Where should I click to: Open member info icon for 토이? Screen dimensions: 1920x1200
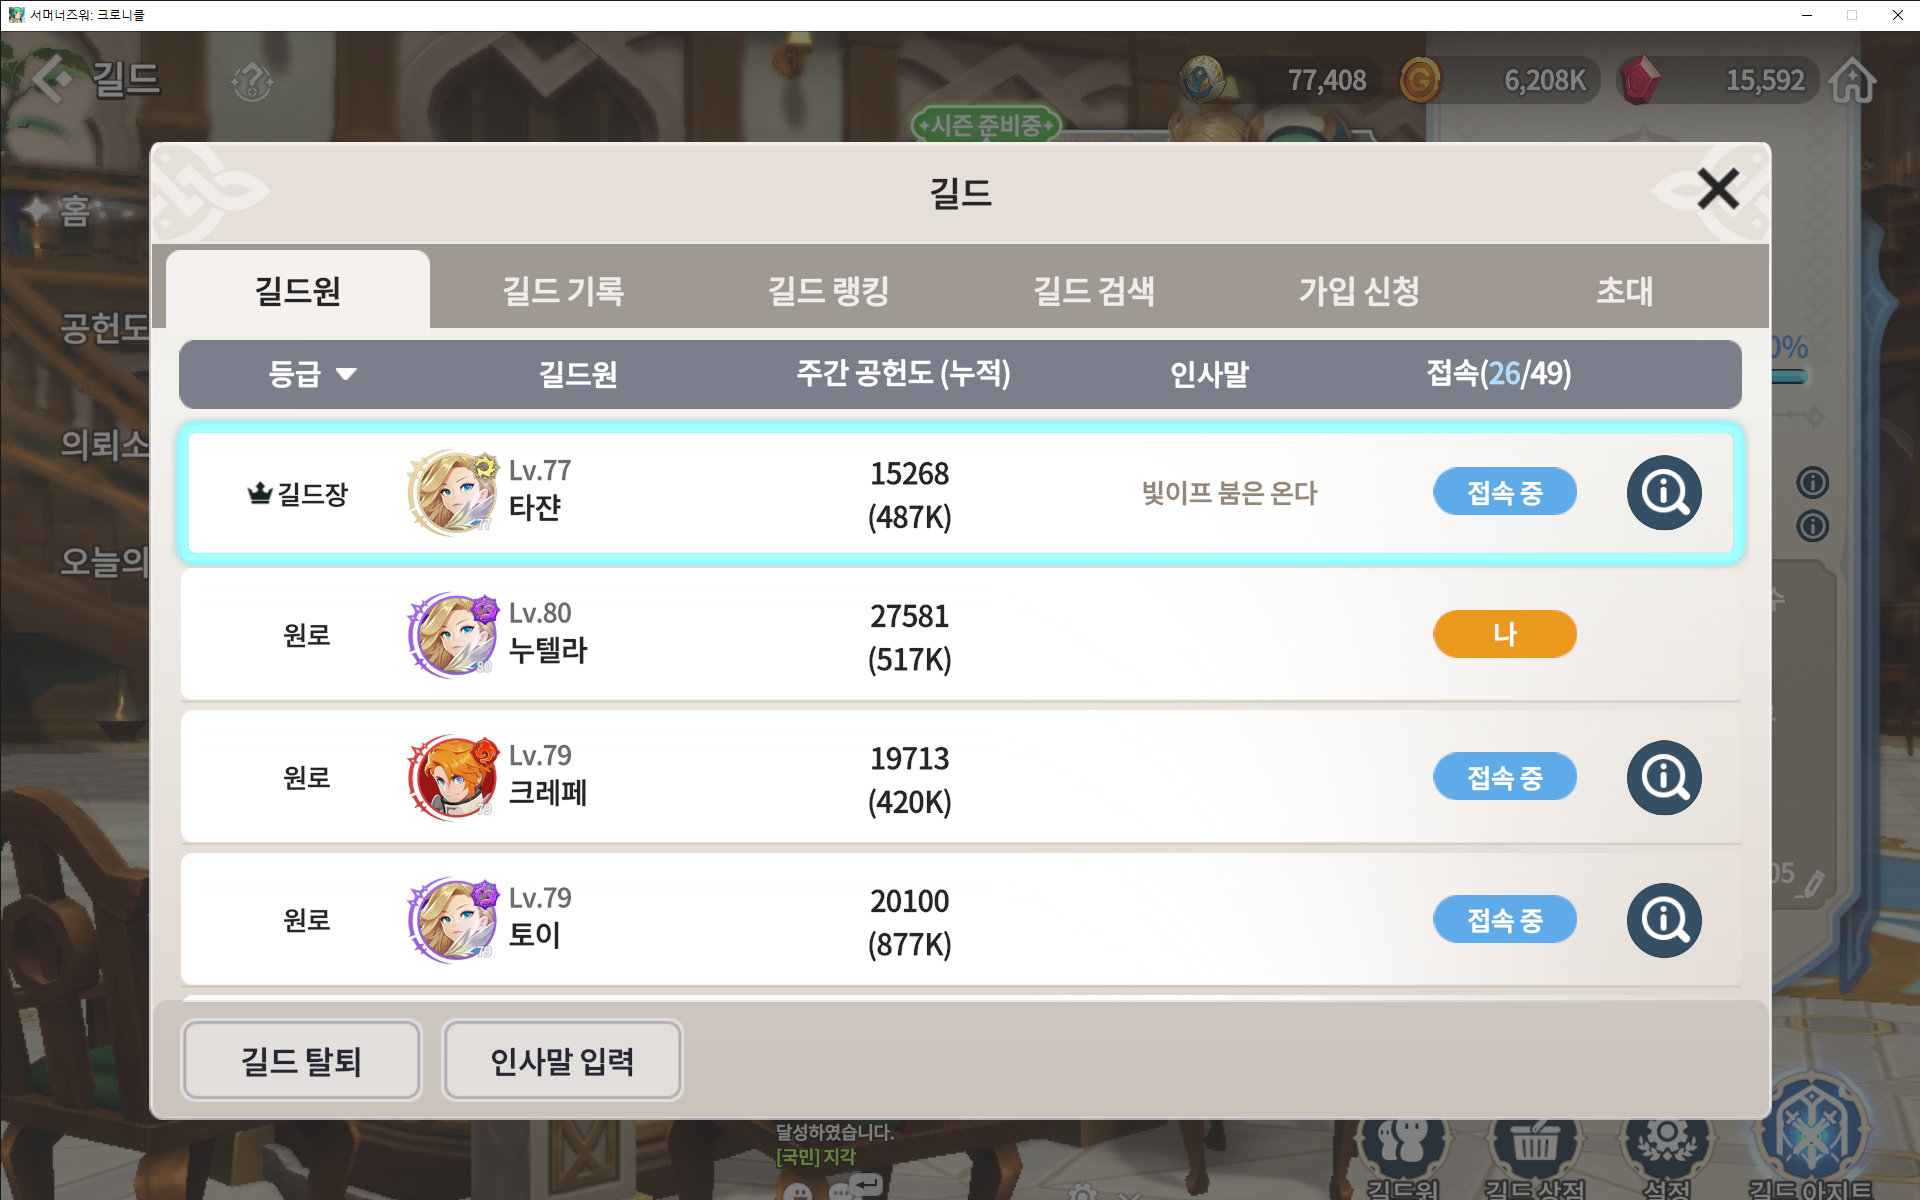[x=1664, y=920]
